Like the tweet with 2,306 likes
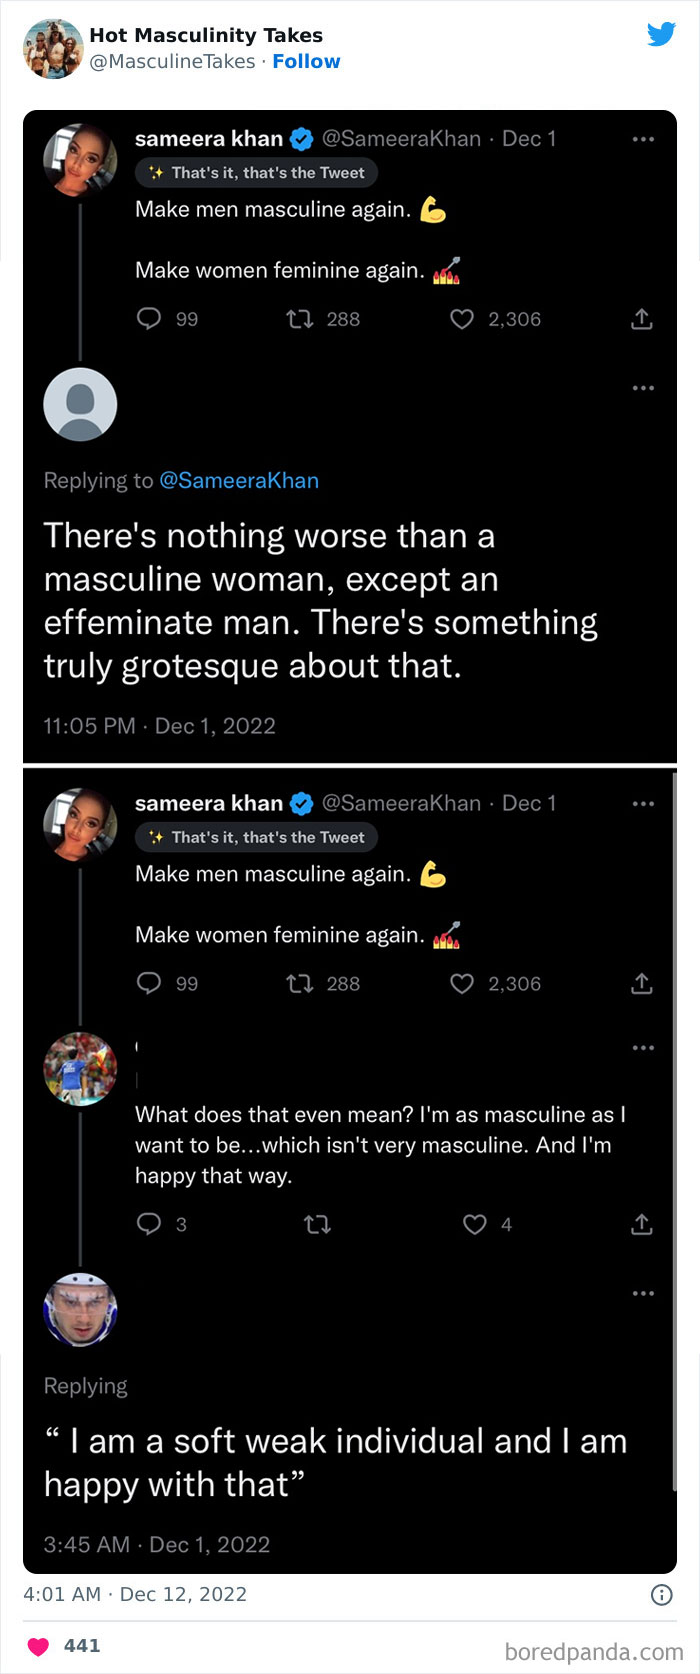 tap(461, 318)
